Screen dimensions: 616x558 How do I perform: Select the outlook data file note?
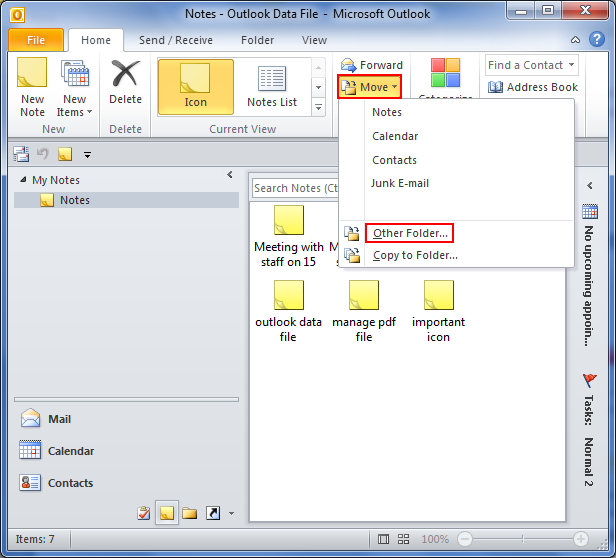[288, 311]
